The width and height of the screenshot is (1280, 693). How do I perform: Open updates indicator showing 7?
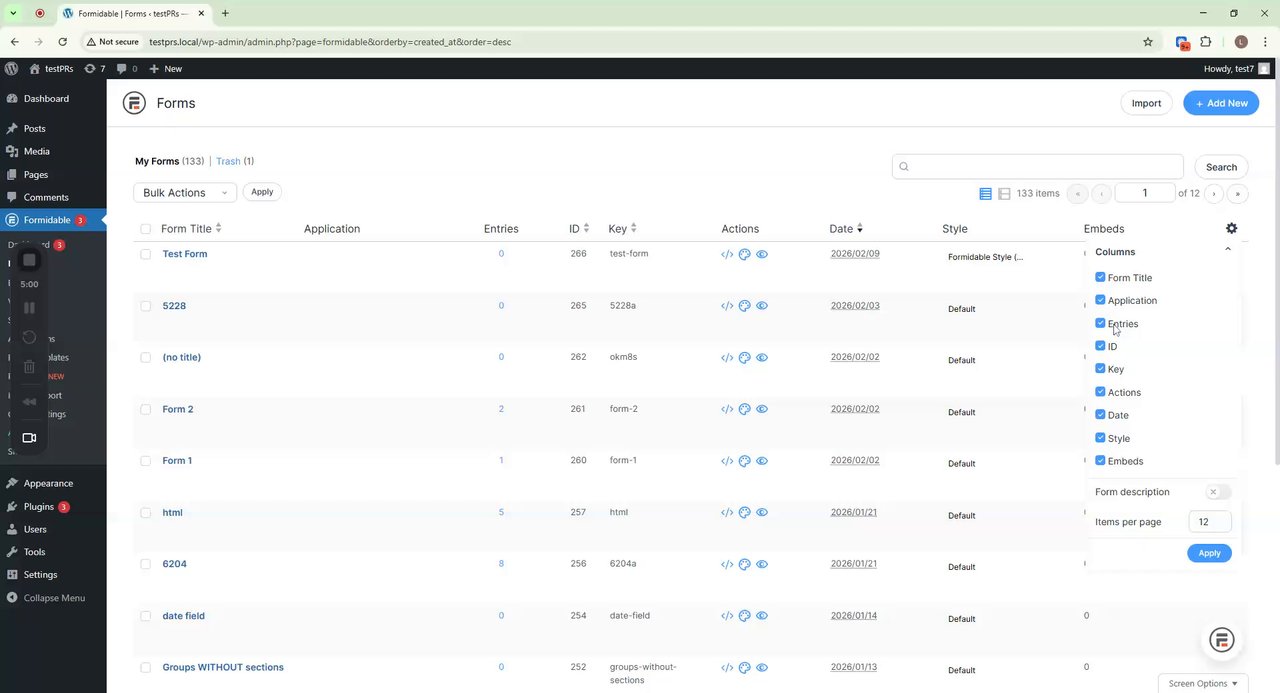pyautogui.click(x=95, y=69)
